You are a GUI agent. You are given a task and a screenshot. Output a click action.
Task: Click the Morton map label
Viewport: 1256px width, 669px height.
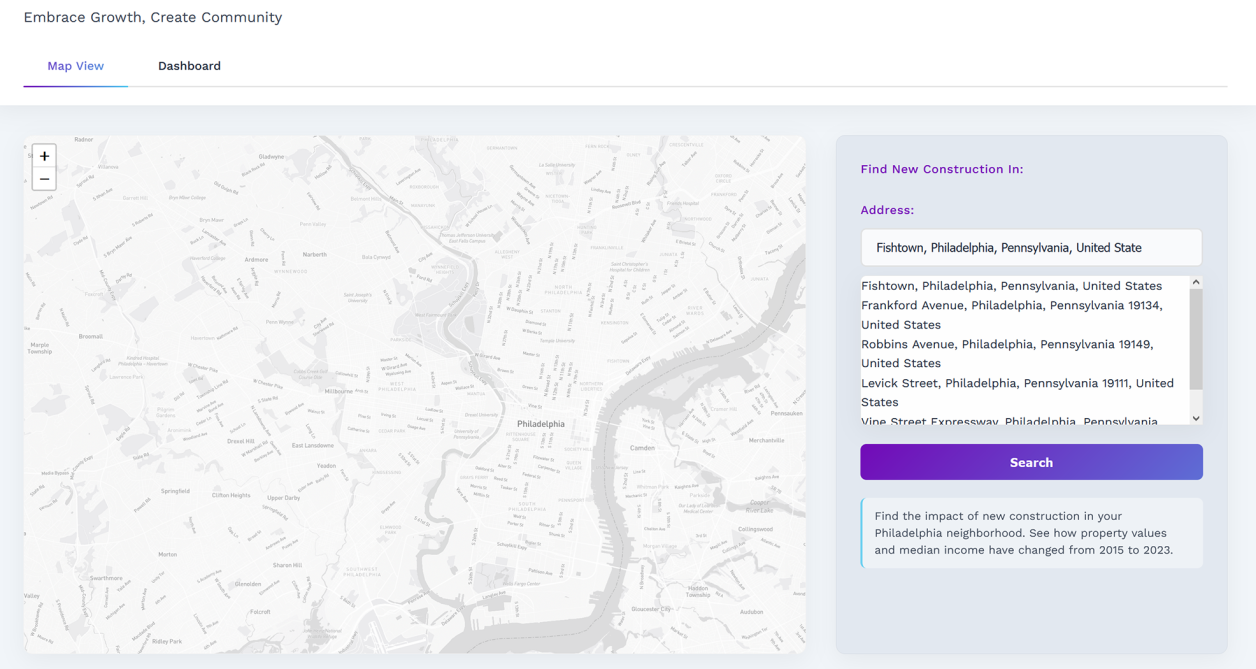(x=167, y=553)
